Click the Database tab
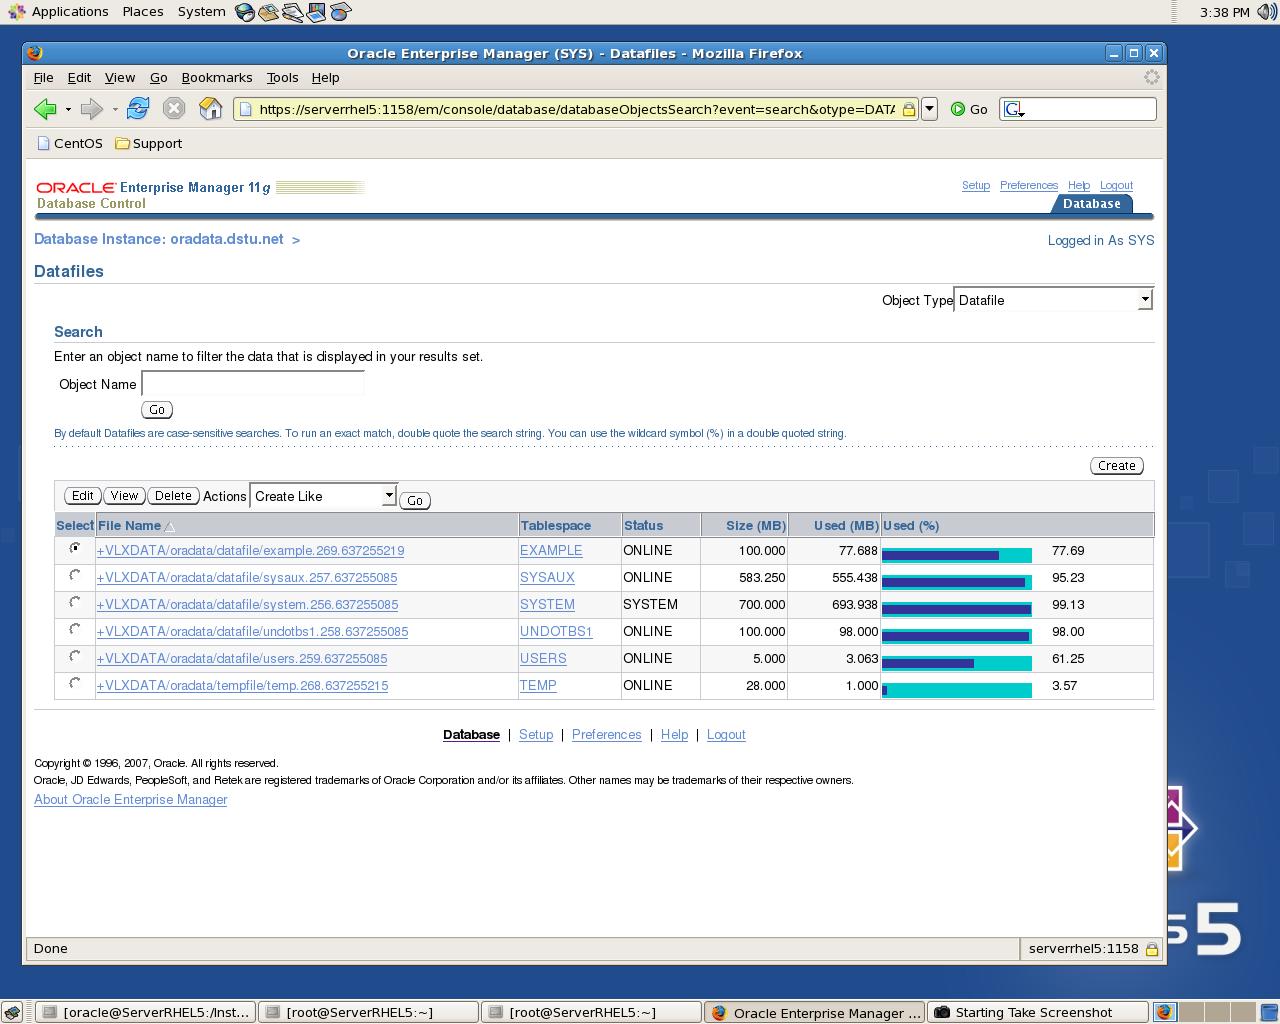Viewport: 1280px width, 1024px height. [x=1091, y=204]
